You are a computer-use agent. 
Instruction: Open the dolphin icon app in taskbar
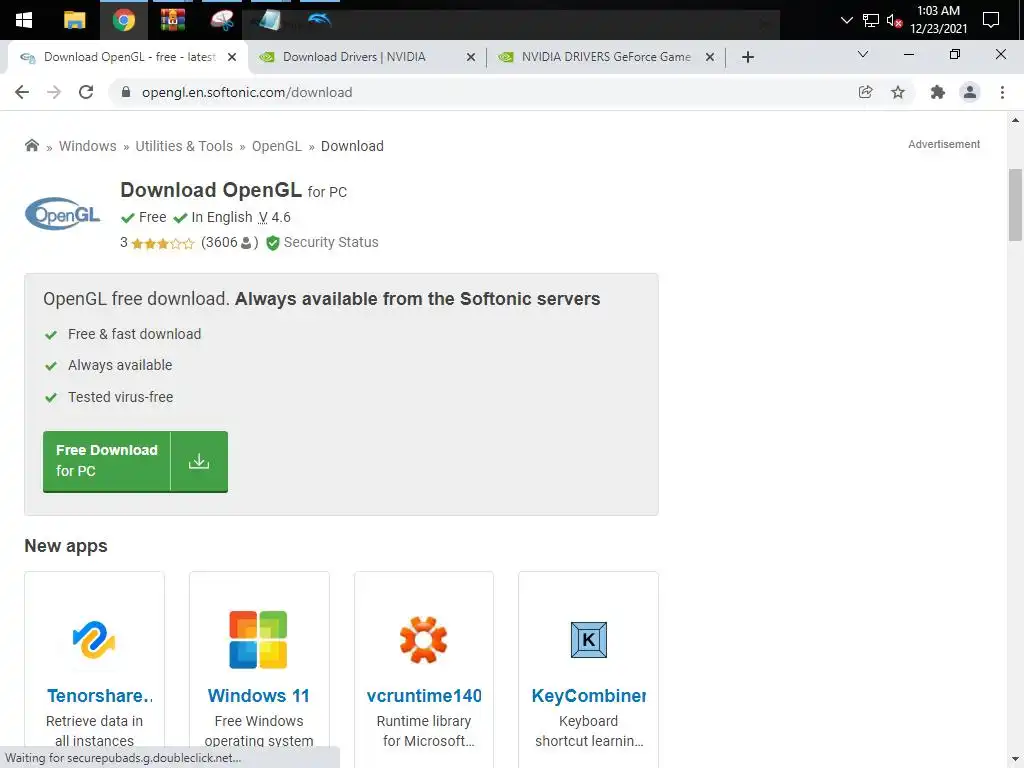[x=319, y=20]
